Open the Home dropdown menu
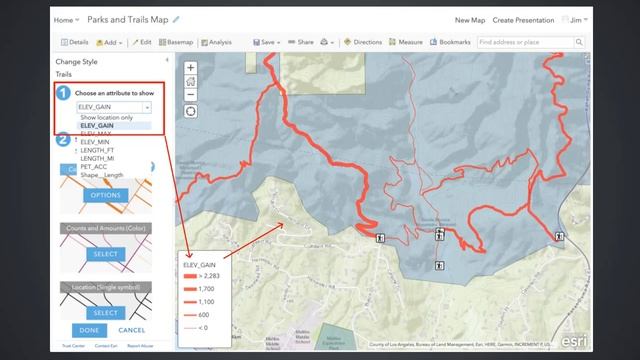Viewport: 640px width, 360px height. [x=66, y=20]
